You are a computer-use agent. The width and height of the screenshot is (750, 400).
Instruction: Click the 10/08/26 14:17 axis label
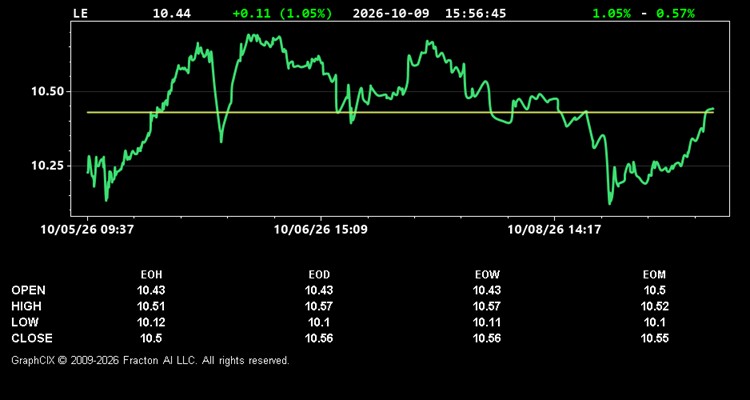(x=554, y=229)
